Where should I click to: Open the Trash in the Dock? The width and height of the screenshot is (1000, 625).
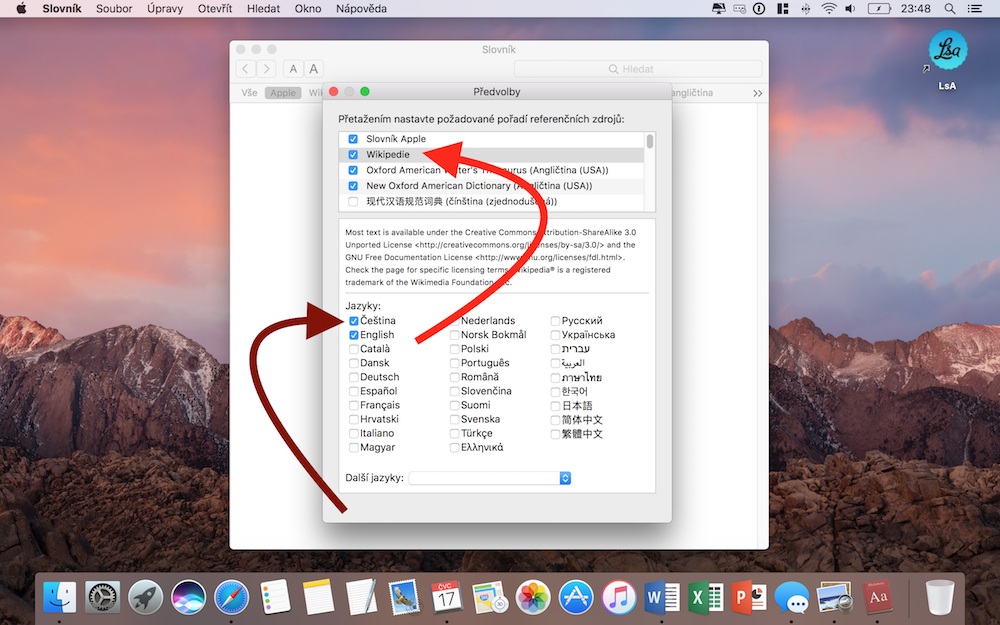click(x=939, y=598)
